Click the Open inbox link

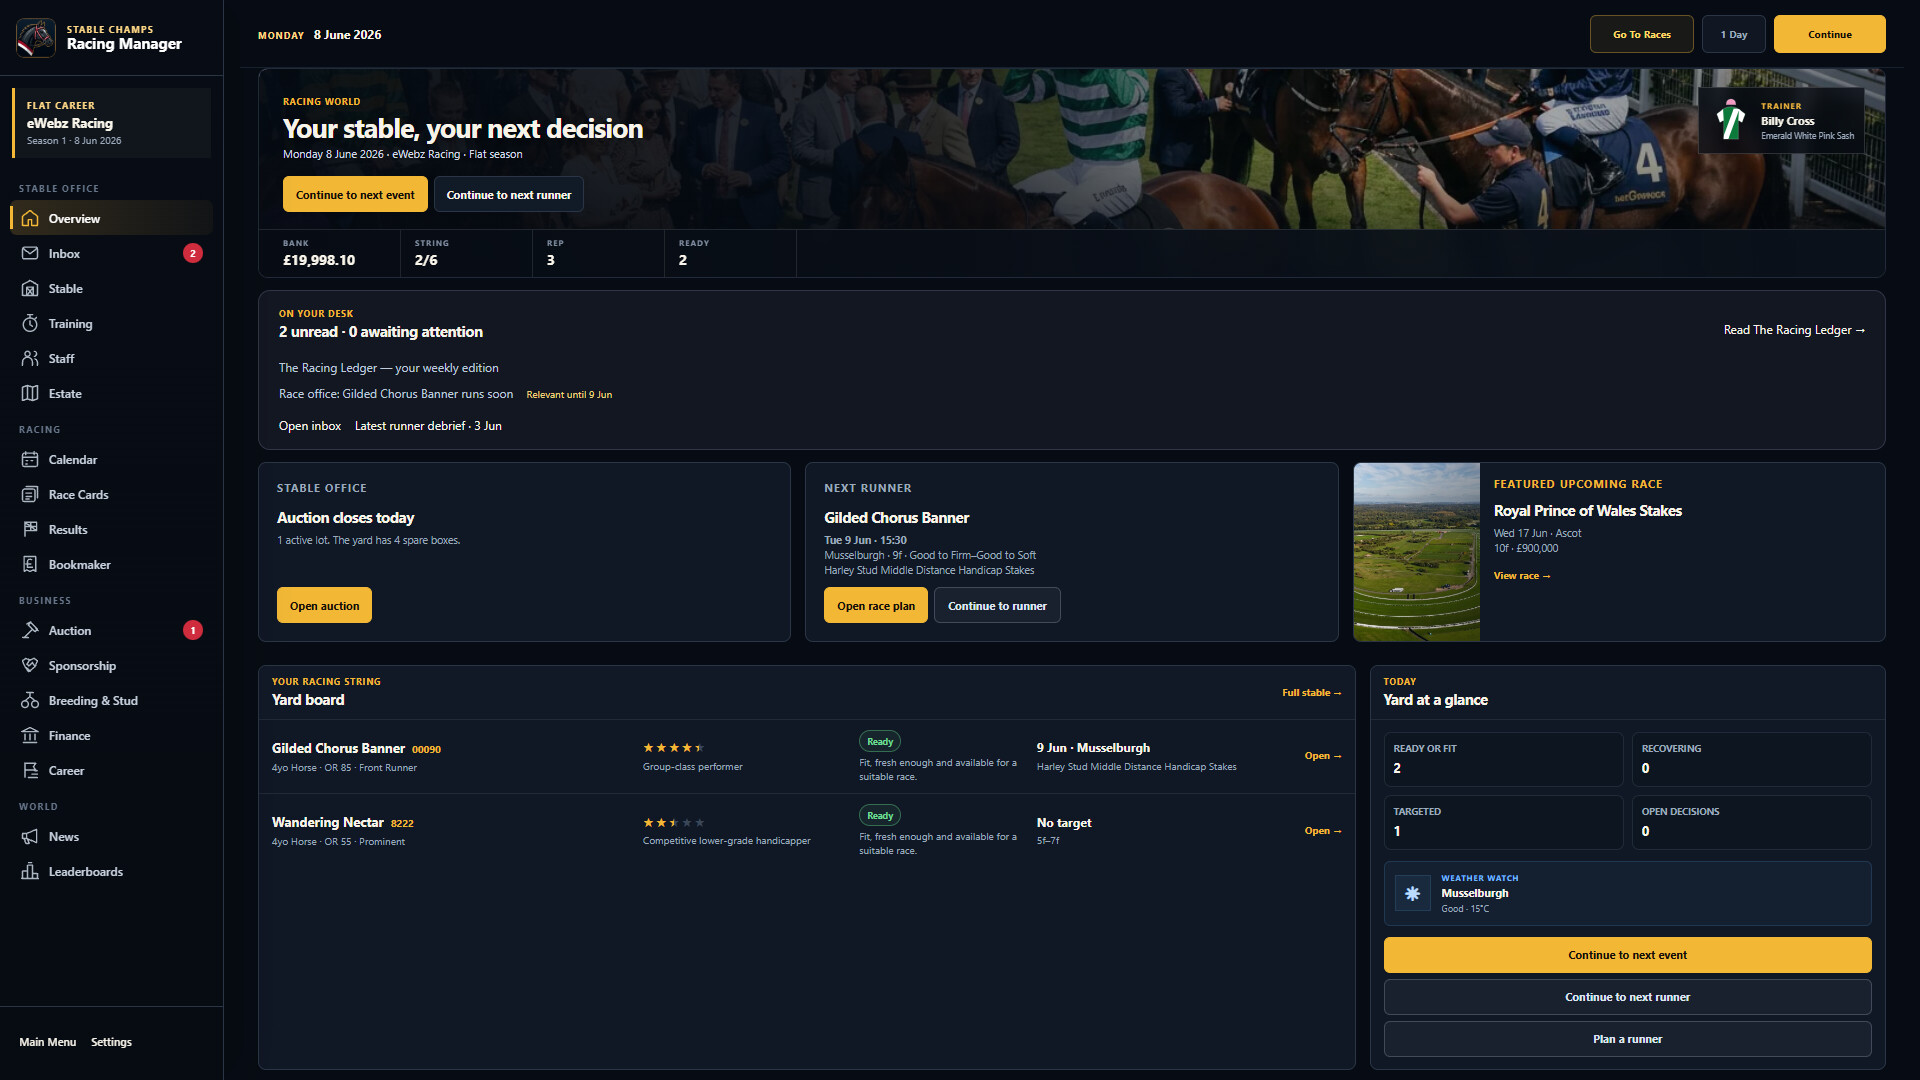[x=310, y=426]
